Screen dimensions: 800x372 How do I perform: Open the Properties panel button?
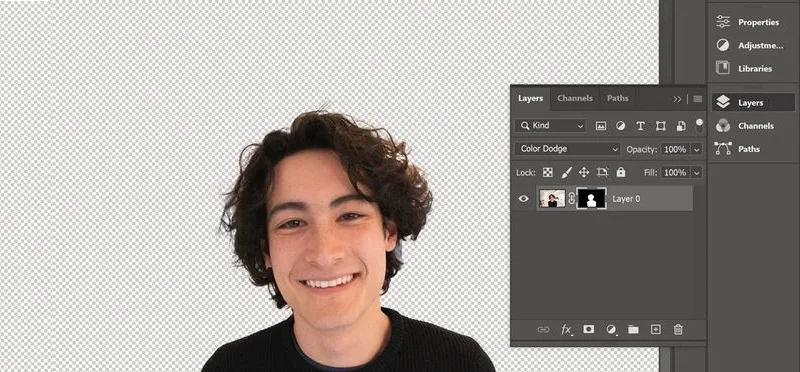pyautogui.click(x=746, y=22)
